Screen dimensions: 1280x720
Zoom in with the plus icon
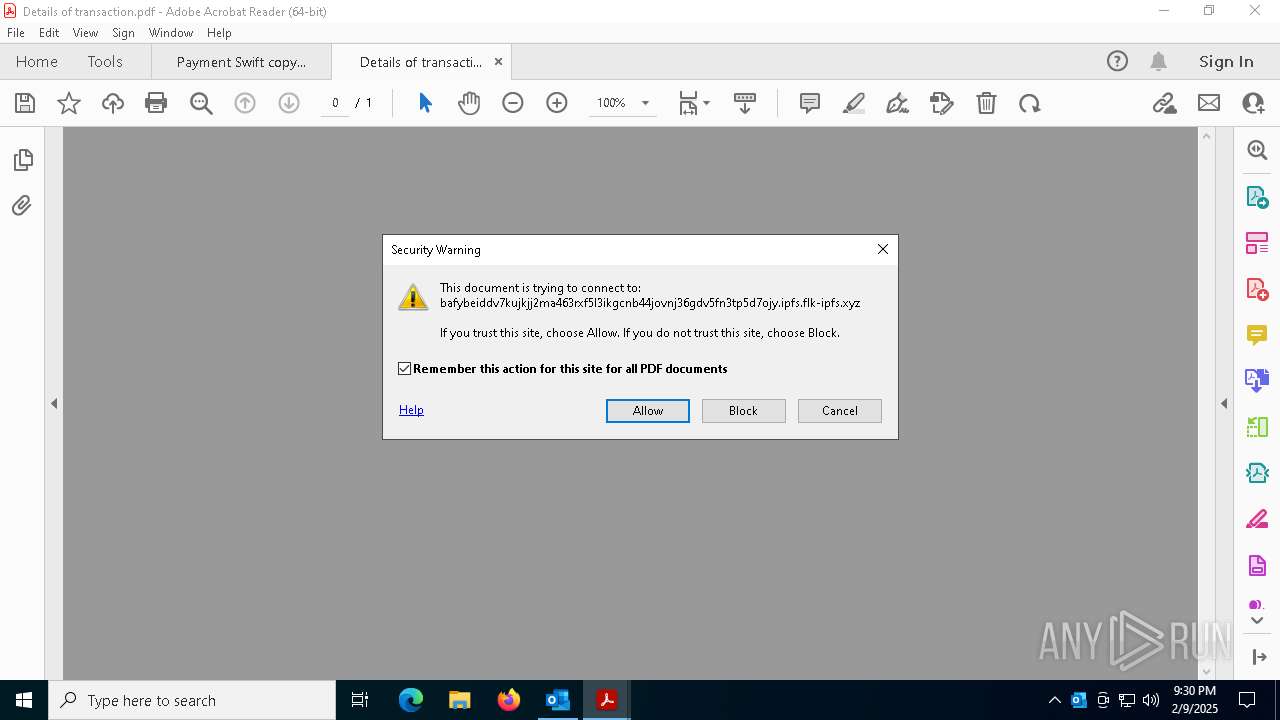[557, 103]
